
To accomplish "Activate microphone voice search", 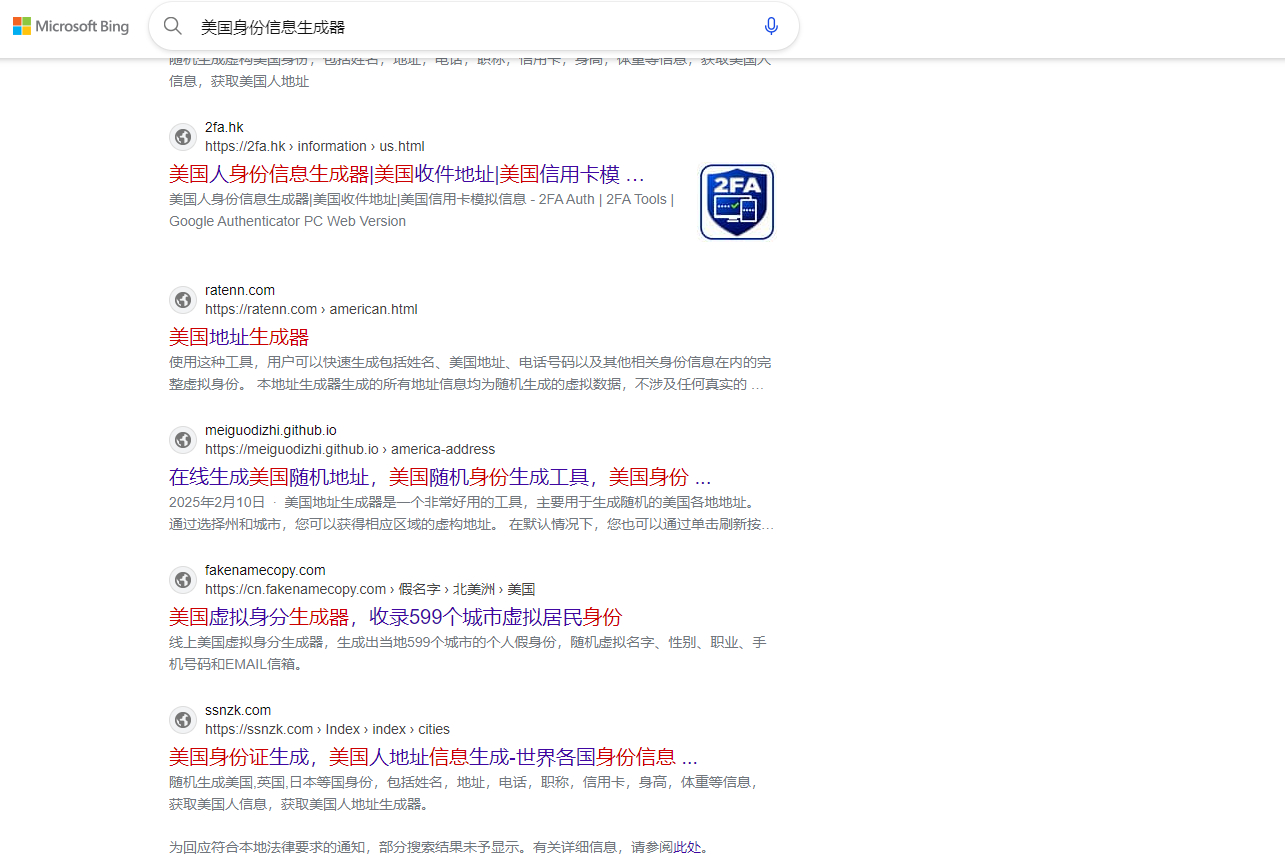I will coord(771,27).
